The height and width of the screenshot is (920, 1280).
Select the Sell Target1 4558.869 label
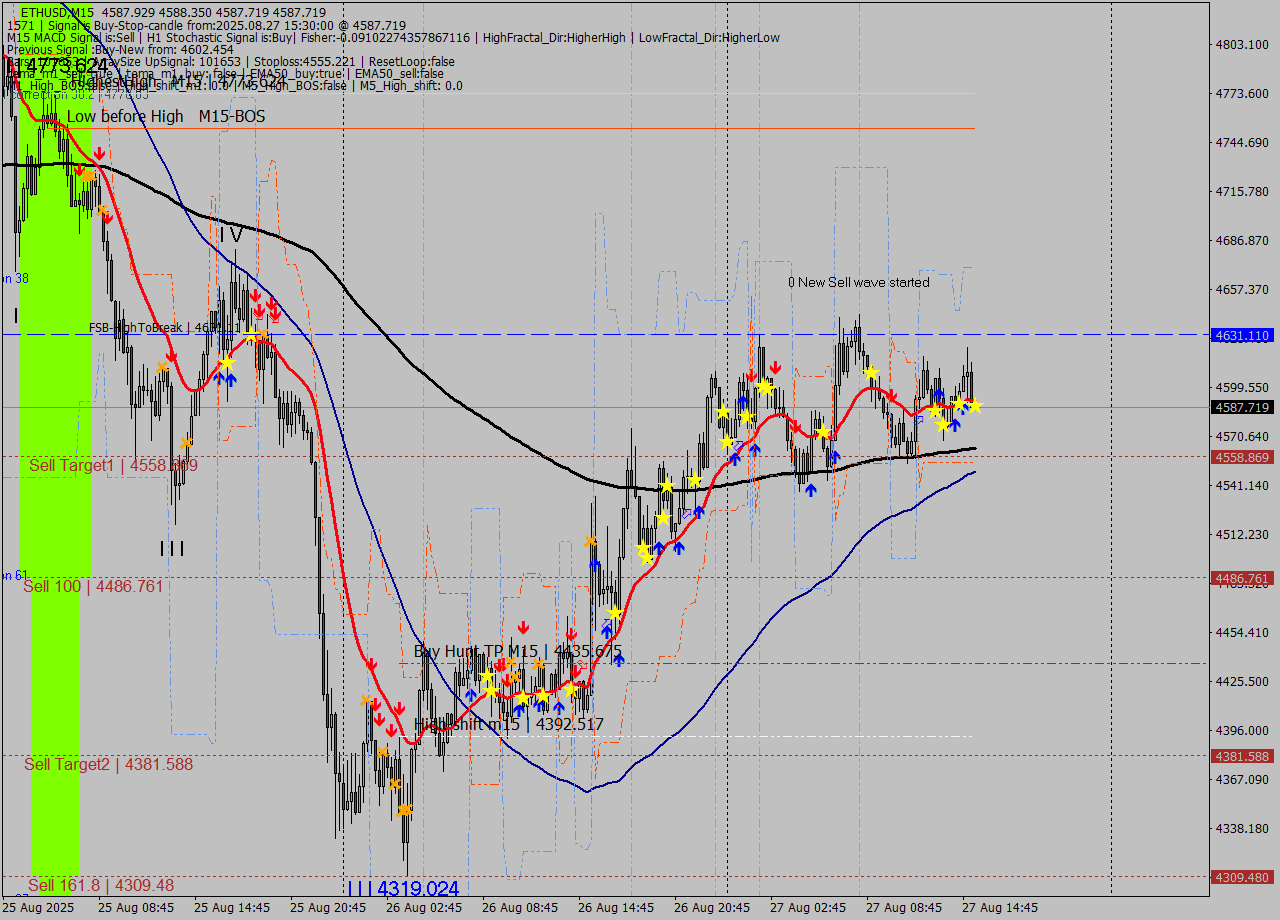(113, 466)
